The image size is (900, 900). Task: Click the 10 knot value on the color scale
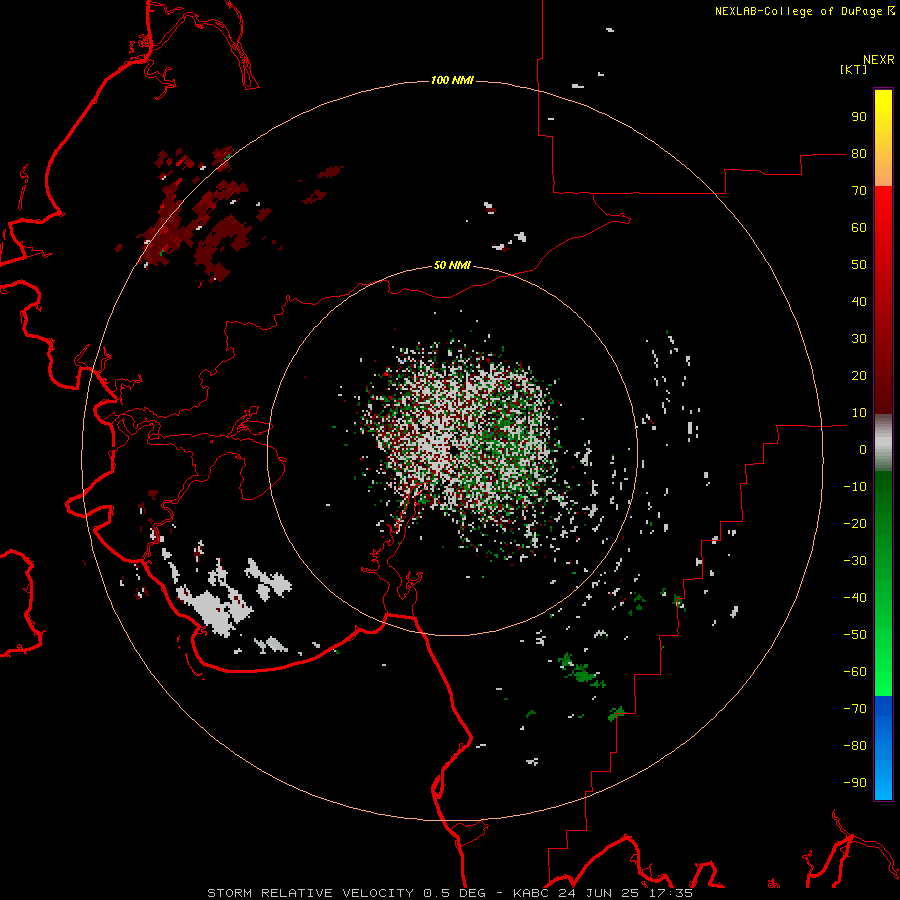(x=859, y=413)
